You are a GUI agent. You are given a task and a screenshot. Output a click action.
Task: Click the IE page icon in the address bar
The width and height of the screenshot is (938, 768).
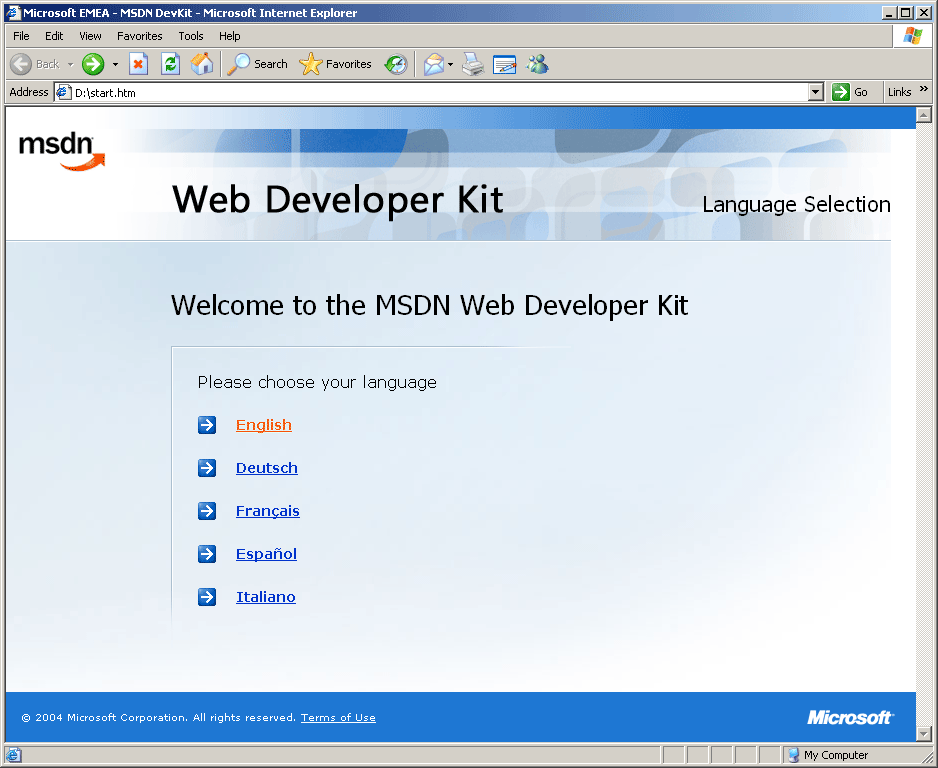coord(64,92)
